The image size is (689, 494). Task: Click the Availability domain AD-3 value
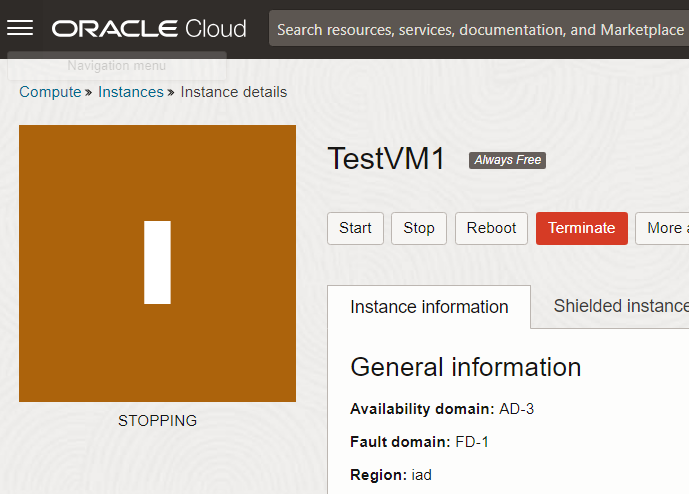click(x=516, y=409)
